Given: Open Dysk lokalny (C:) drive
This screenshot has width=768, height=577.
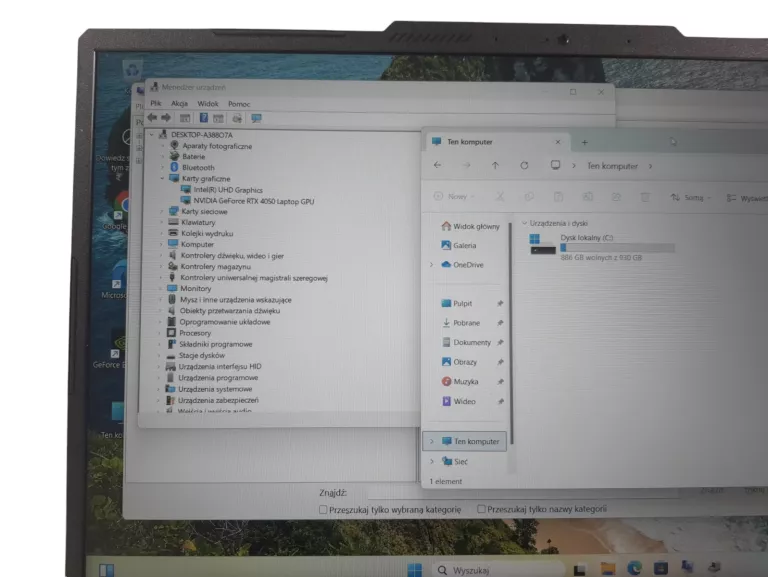Looking at the screenshot, I should click(587, 238).
